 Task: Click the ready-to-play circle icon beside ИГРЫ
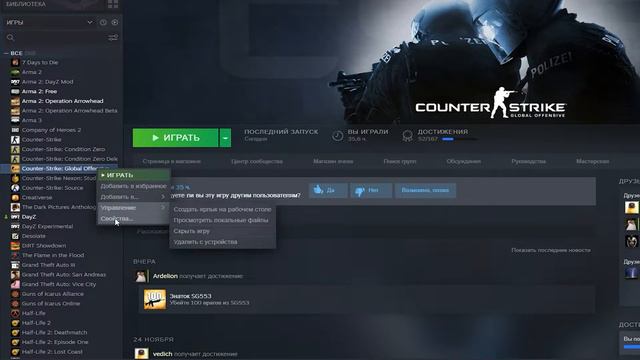click(115, 22)
